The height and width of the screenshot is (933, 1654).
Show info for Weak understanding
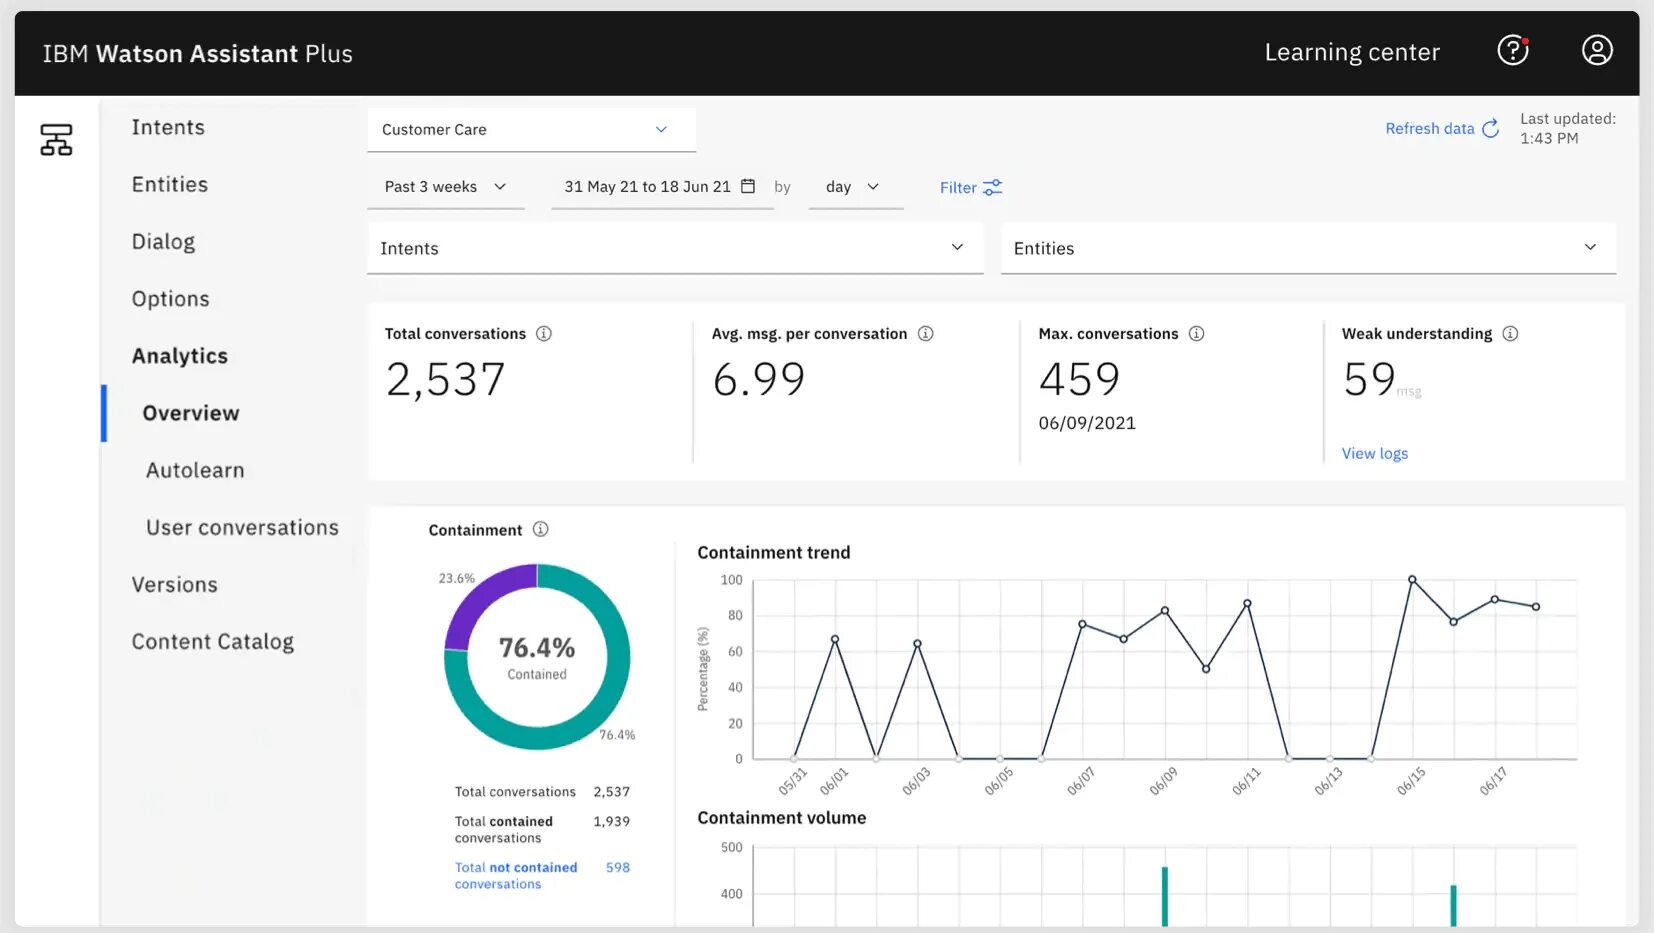tap(1510, 334)
